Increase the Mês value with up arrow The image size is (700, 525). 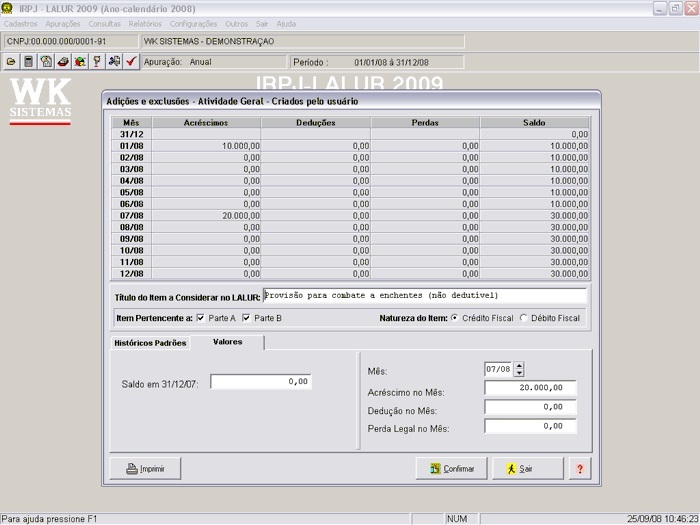518,366
